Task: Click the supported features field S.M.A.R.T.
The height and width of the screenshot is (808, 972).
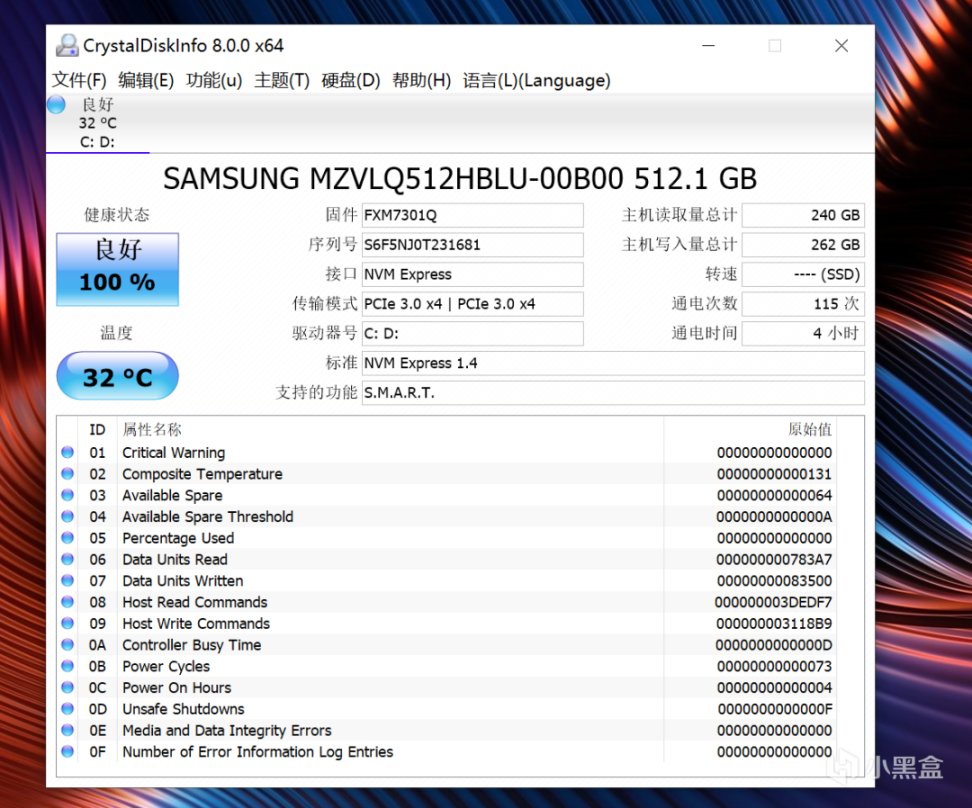Action: coord(613,393)
